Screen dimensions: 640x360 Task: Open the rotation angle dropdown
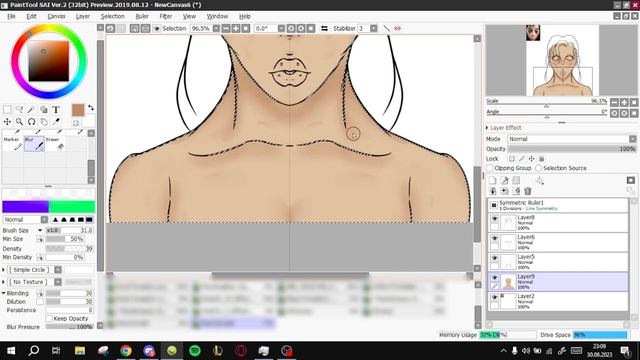[x=281, y=29]
